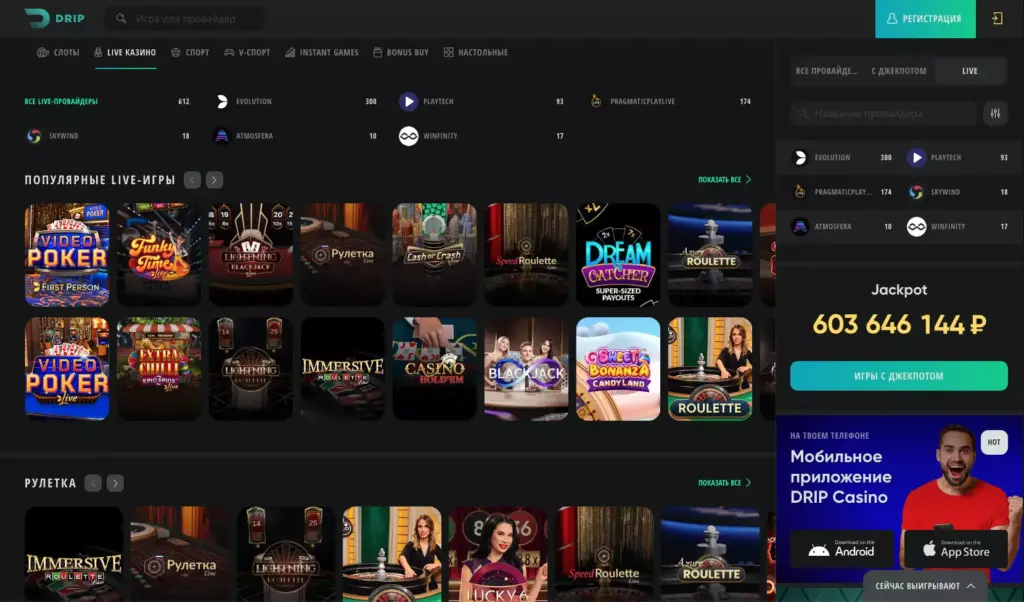
Task: Select Evolution provider icon in main list
Action: coord(222,101)
